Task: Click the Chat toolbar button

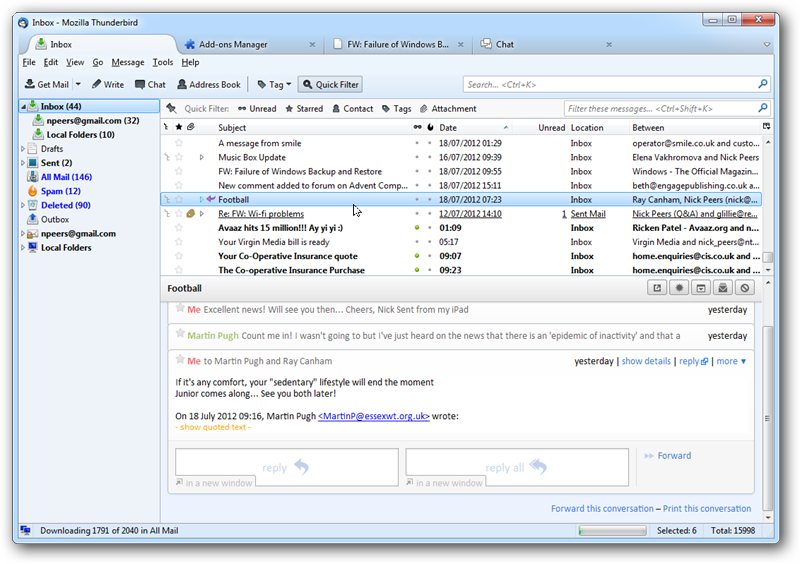Action: (x=150, y=85)
